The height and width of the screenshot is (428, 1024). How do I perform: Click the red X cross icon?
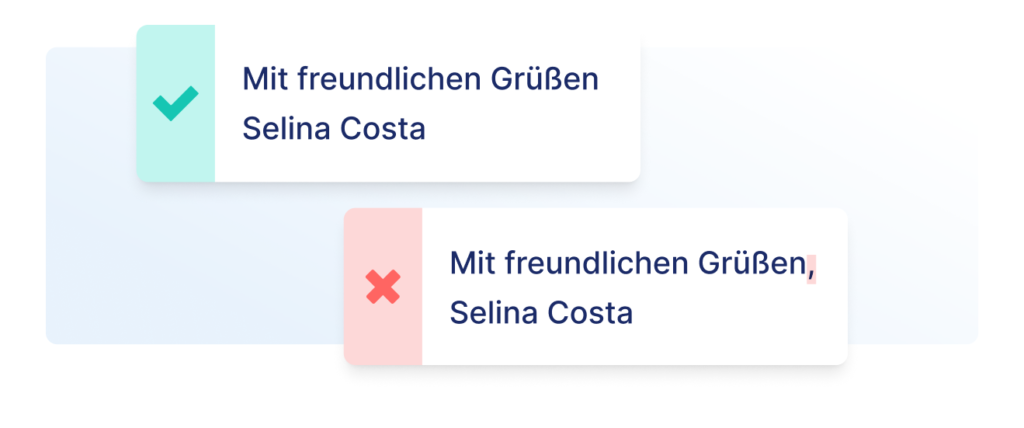pos(383,287)
